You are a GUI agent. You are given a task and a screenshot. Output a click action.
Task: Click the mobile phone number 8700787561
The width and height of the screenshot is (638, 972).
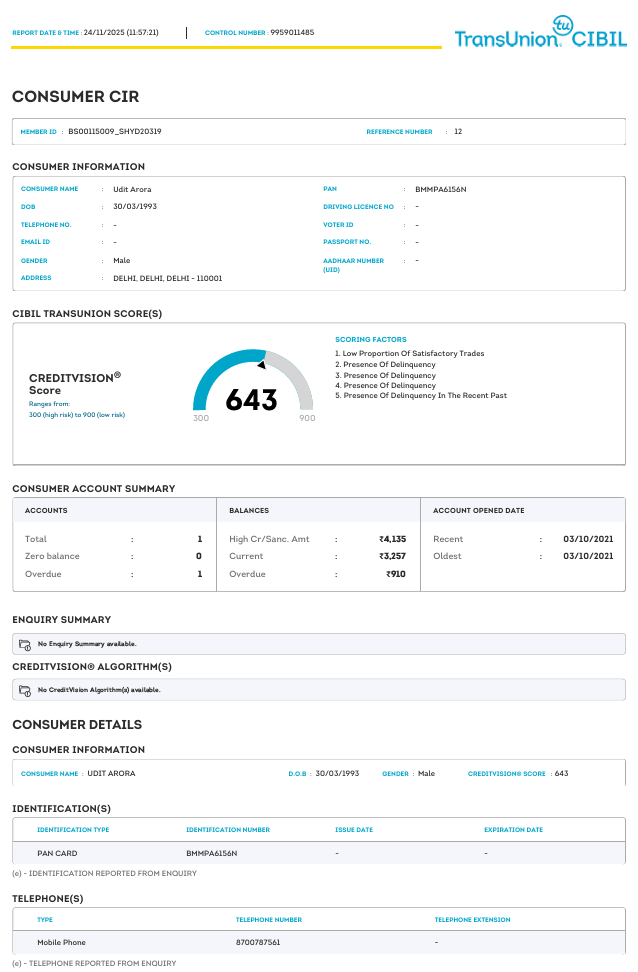(258, 943)
